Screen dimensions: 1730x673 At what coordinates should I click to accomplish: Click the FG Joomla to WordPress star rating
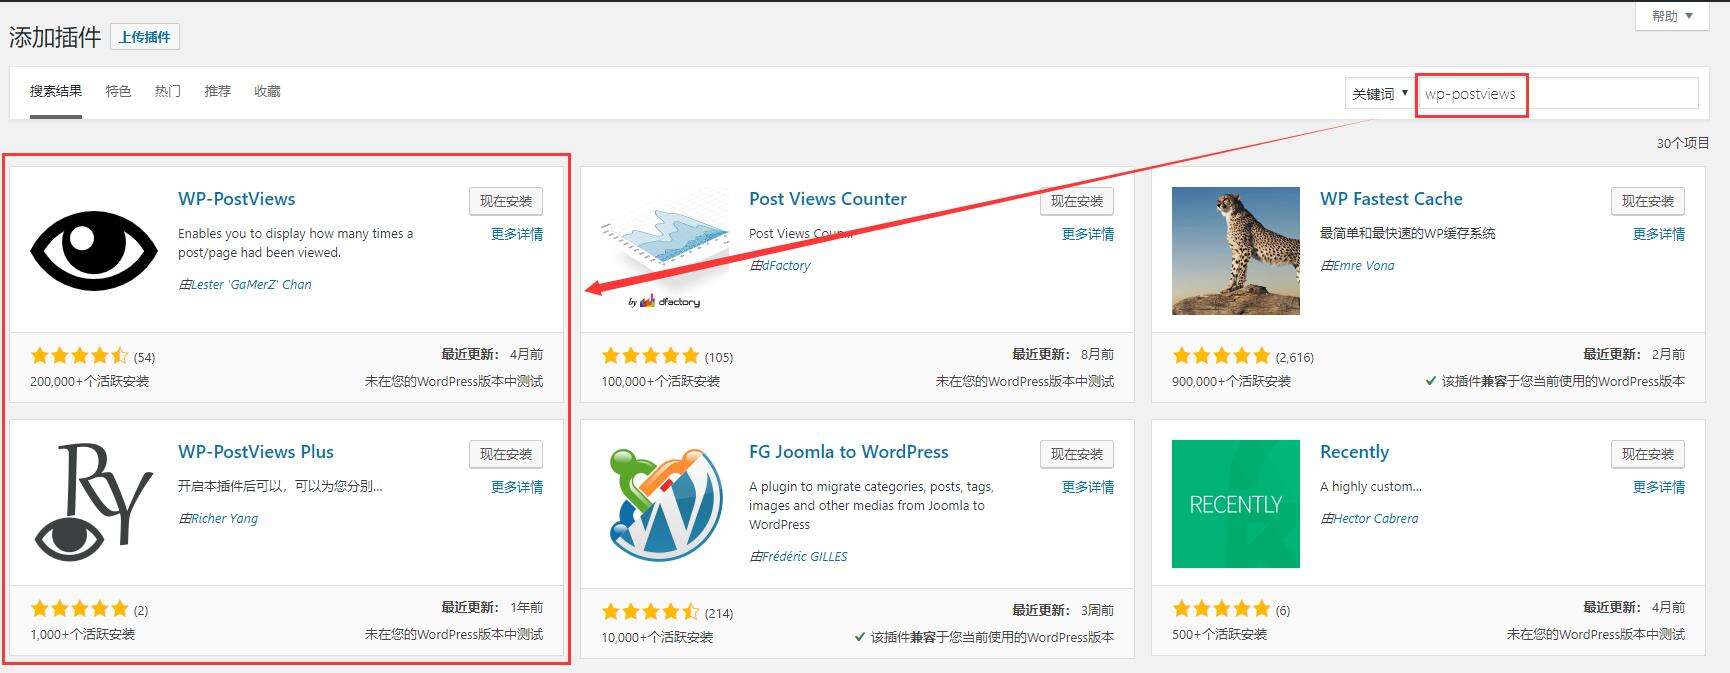(x=650, y=612)
